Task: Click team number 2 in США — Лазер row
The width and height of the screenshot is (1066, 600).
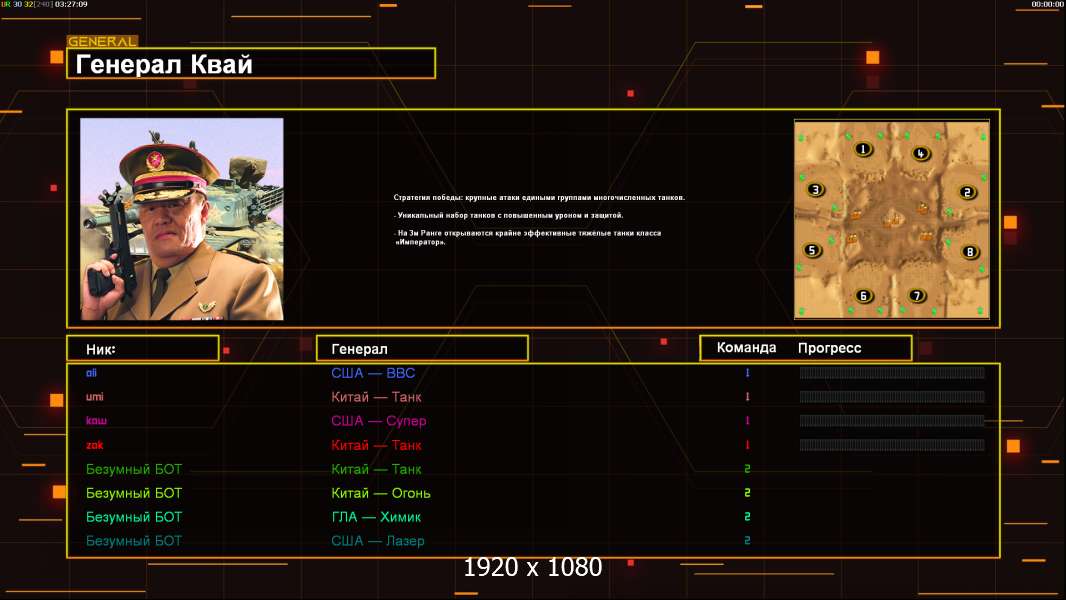Action: (747, 540)
